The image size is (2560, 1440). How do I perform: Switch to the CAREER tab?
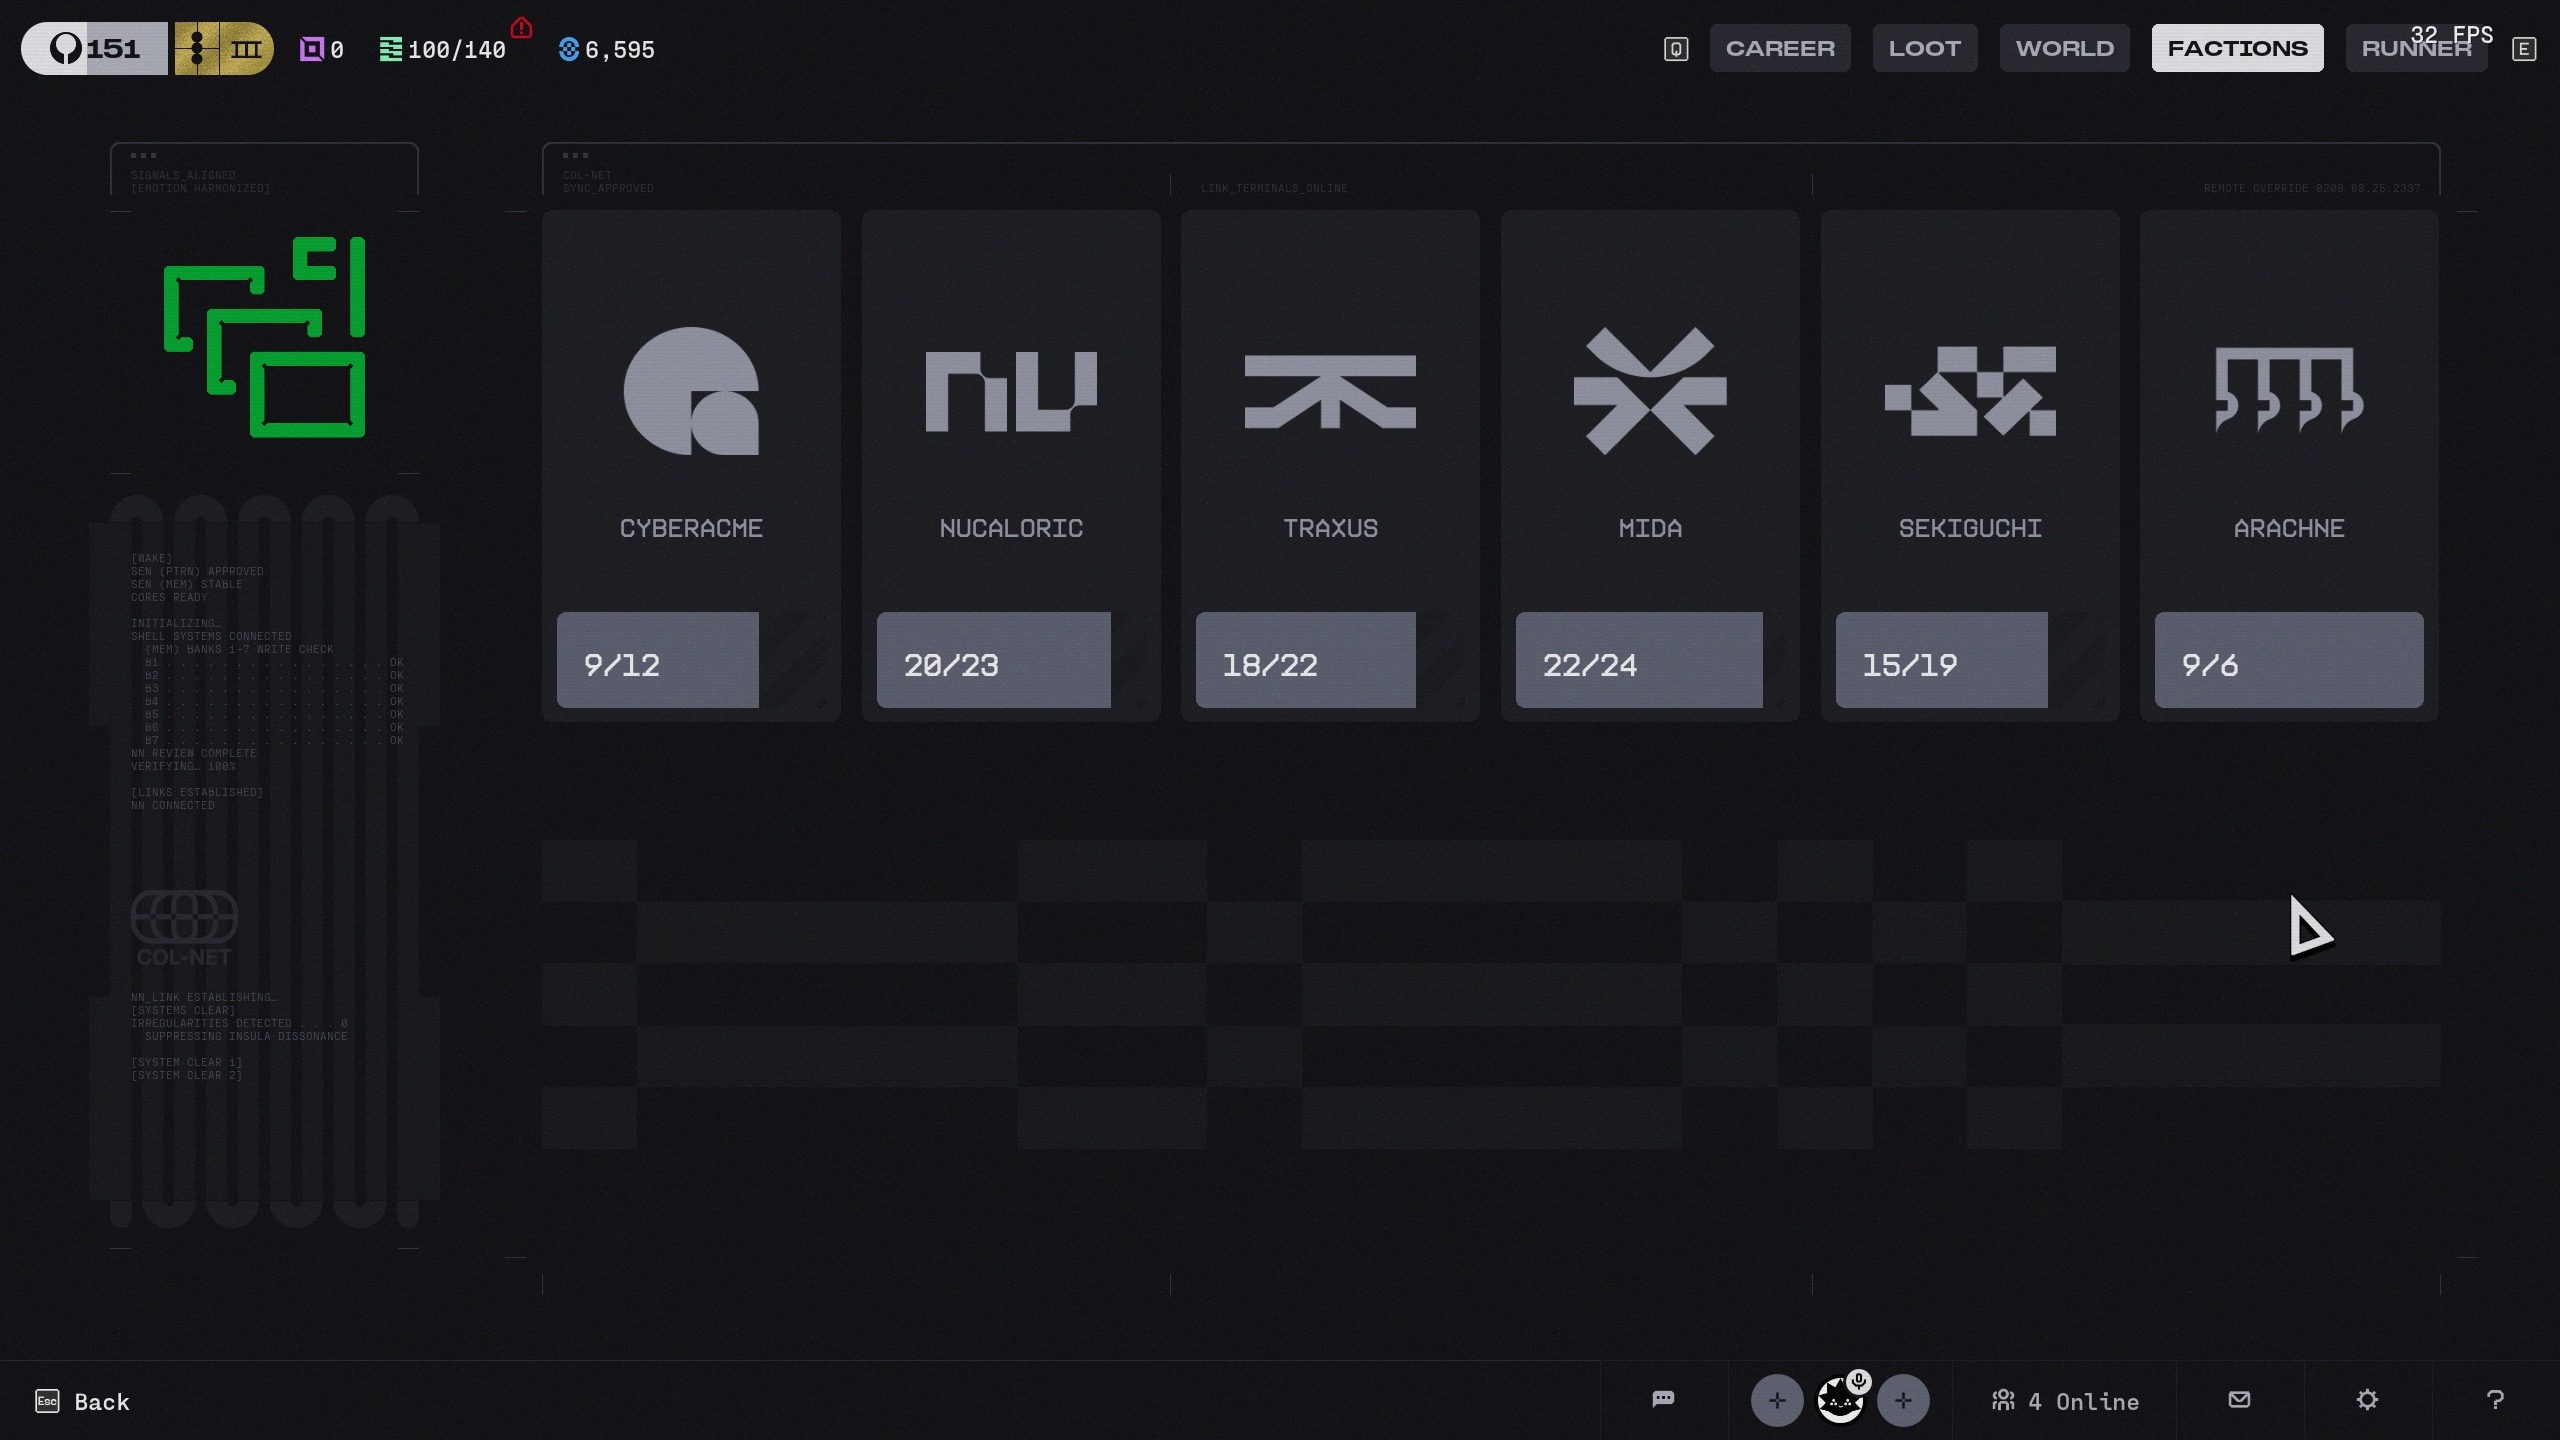[x=1780, y=48]
